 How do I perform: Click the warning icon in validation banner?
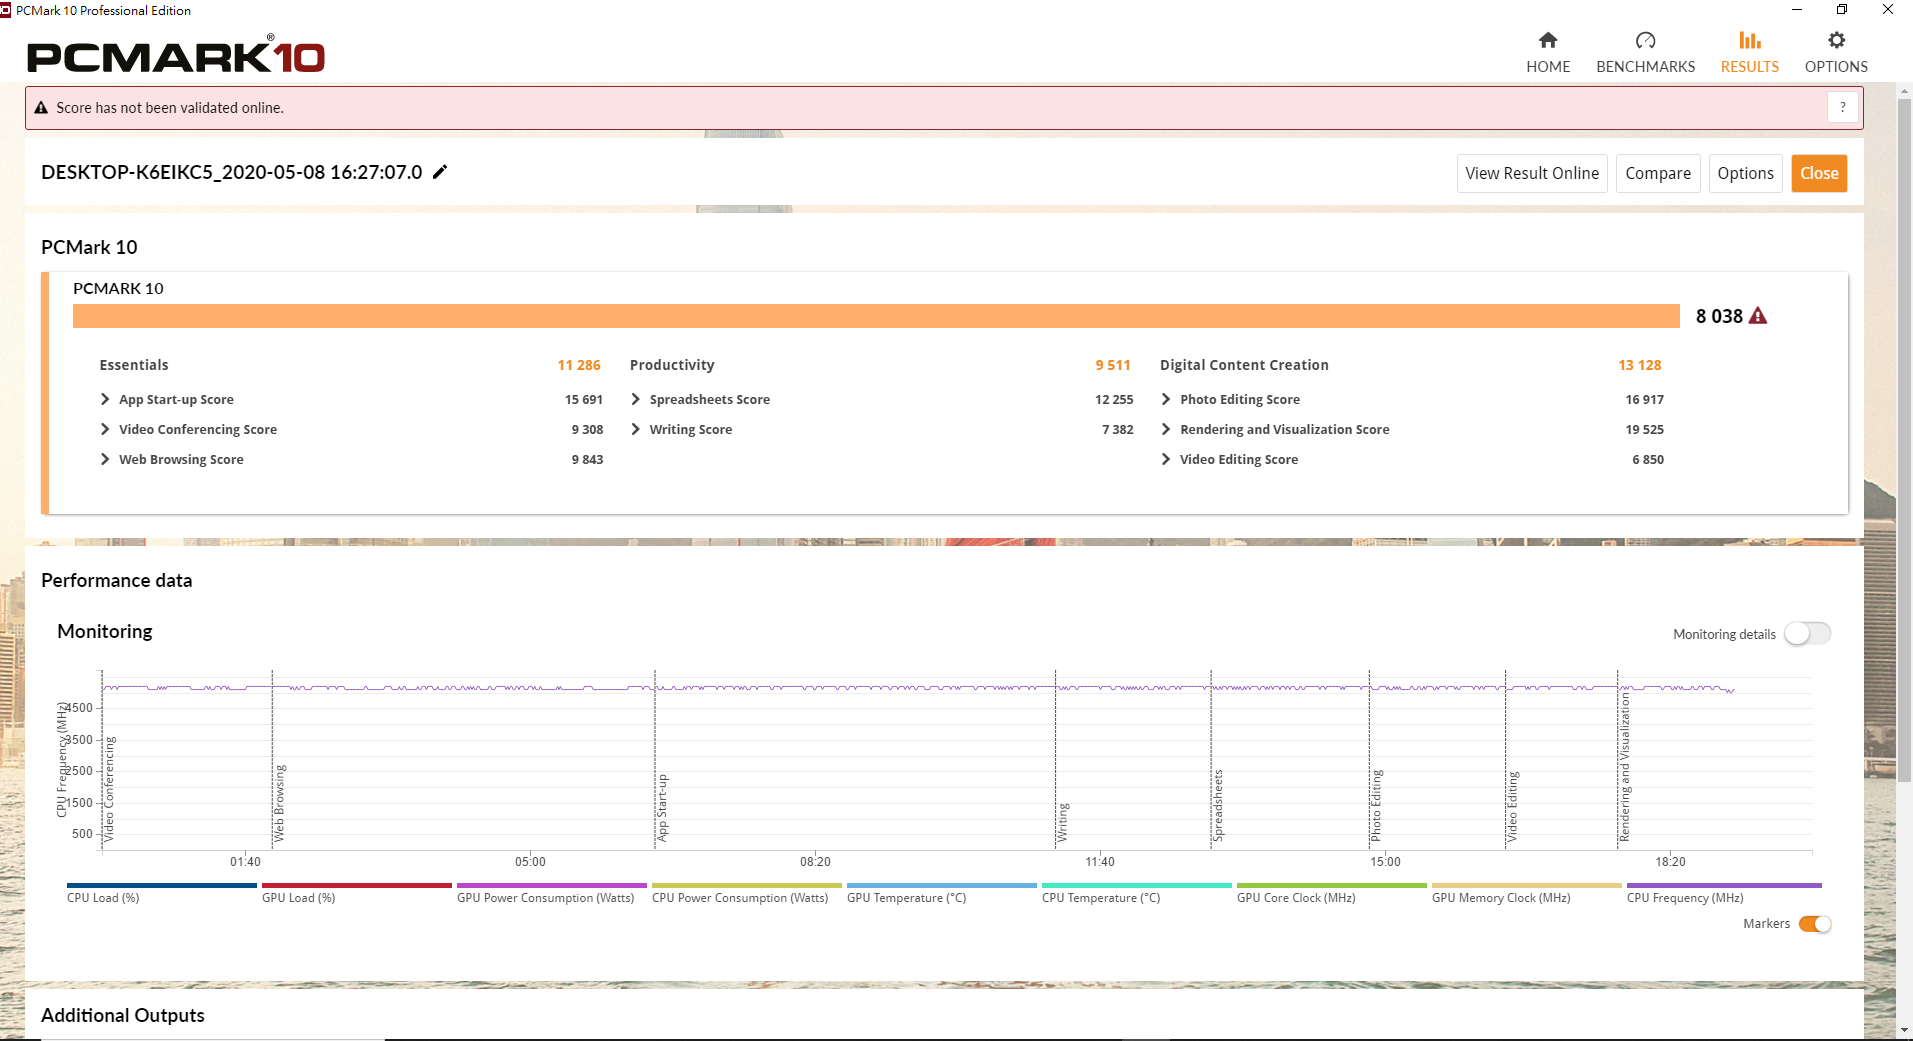41,108
